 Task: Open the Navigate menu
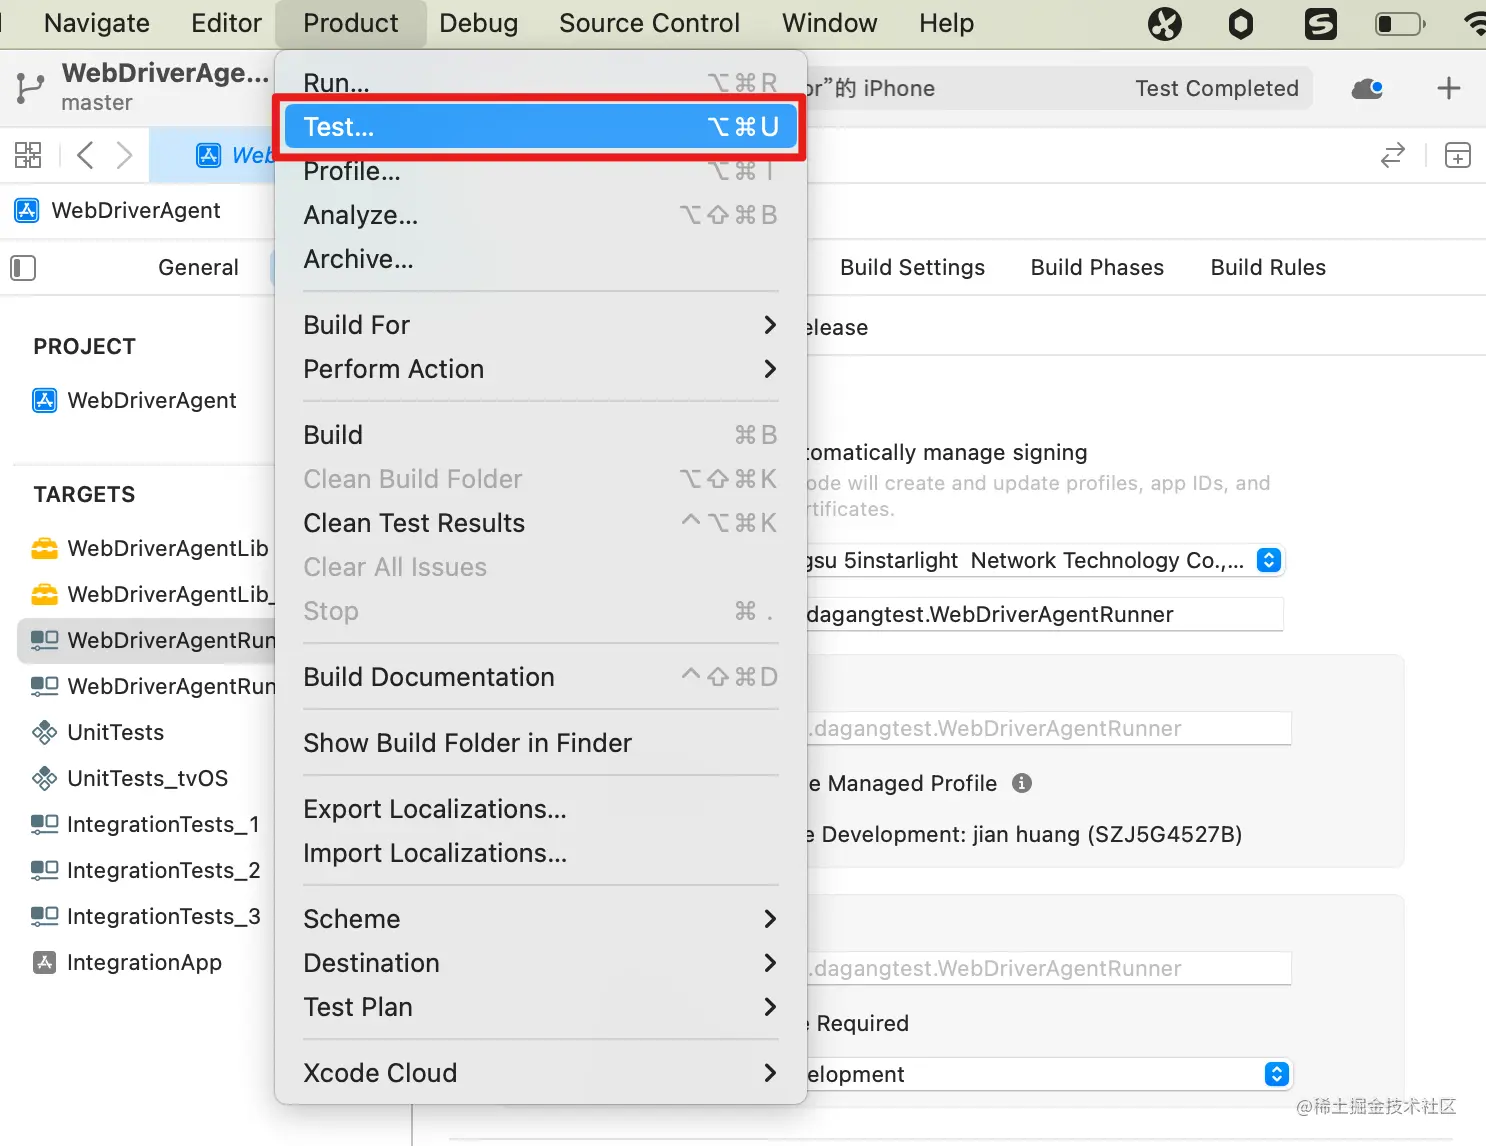point(96,23)
